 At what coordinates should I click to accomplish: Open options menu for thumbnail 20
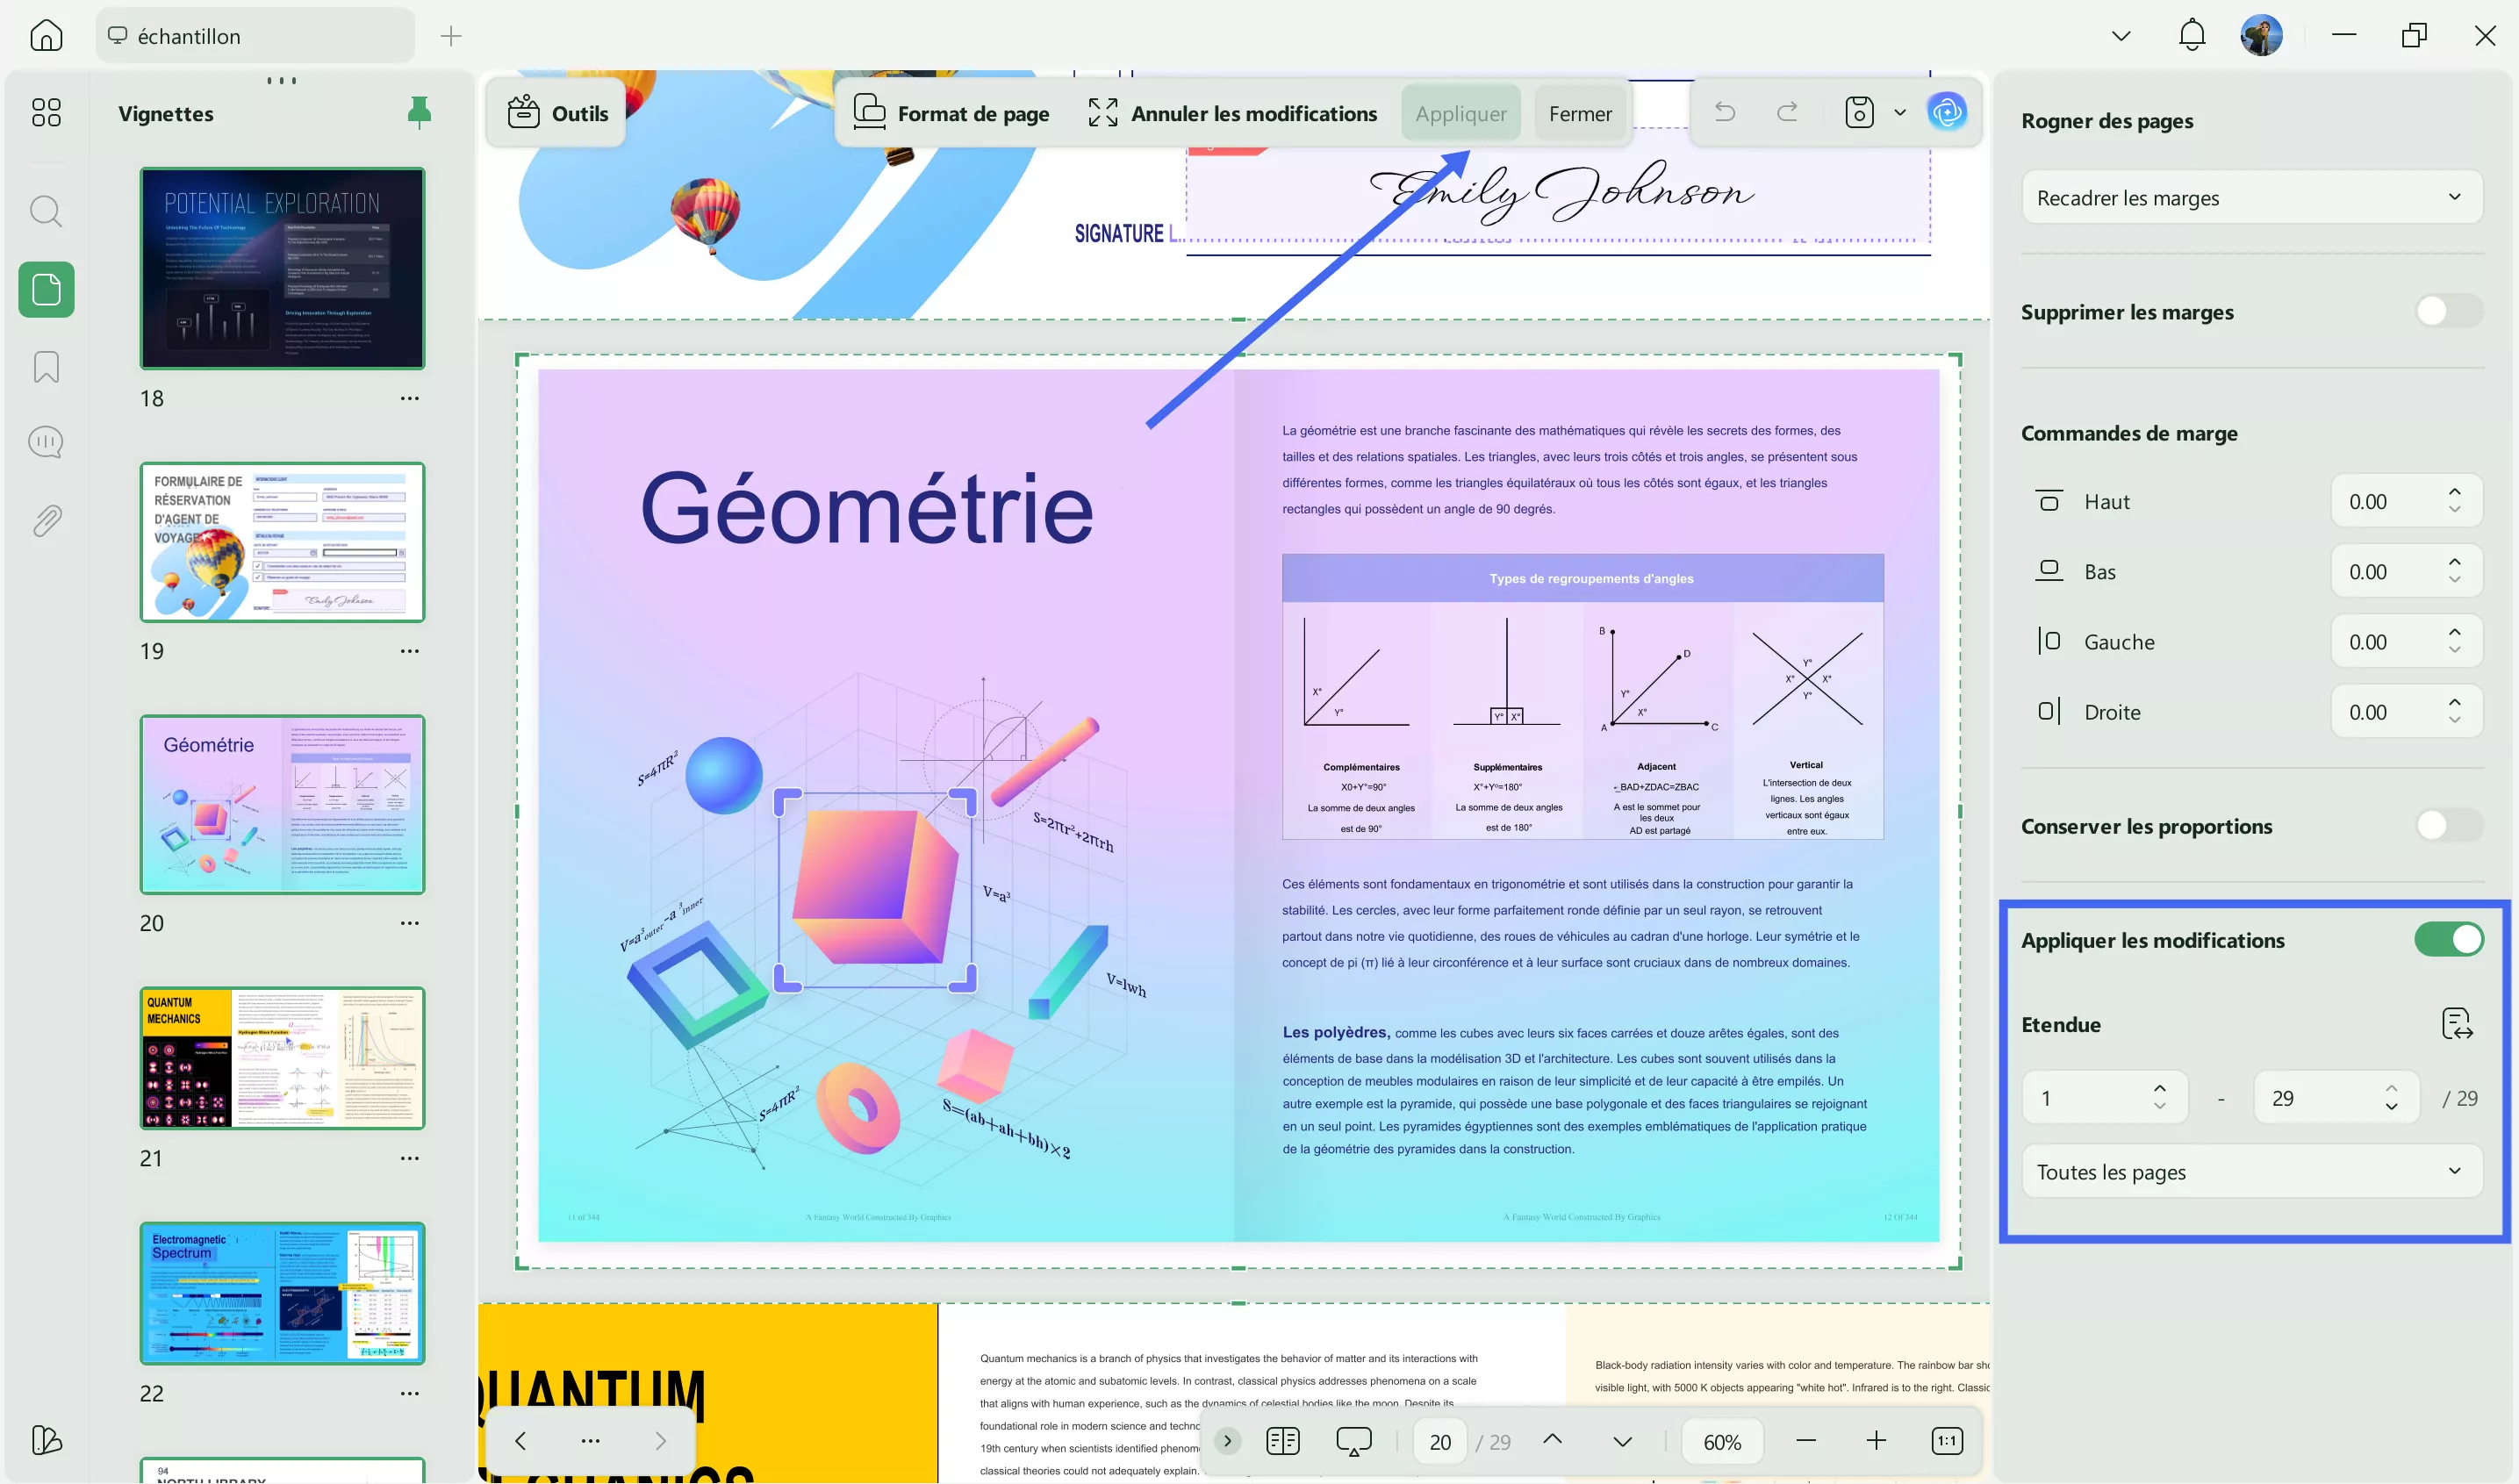click(409, 923)
